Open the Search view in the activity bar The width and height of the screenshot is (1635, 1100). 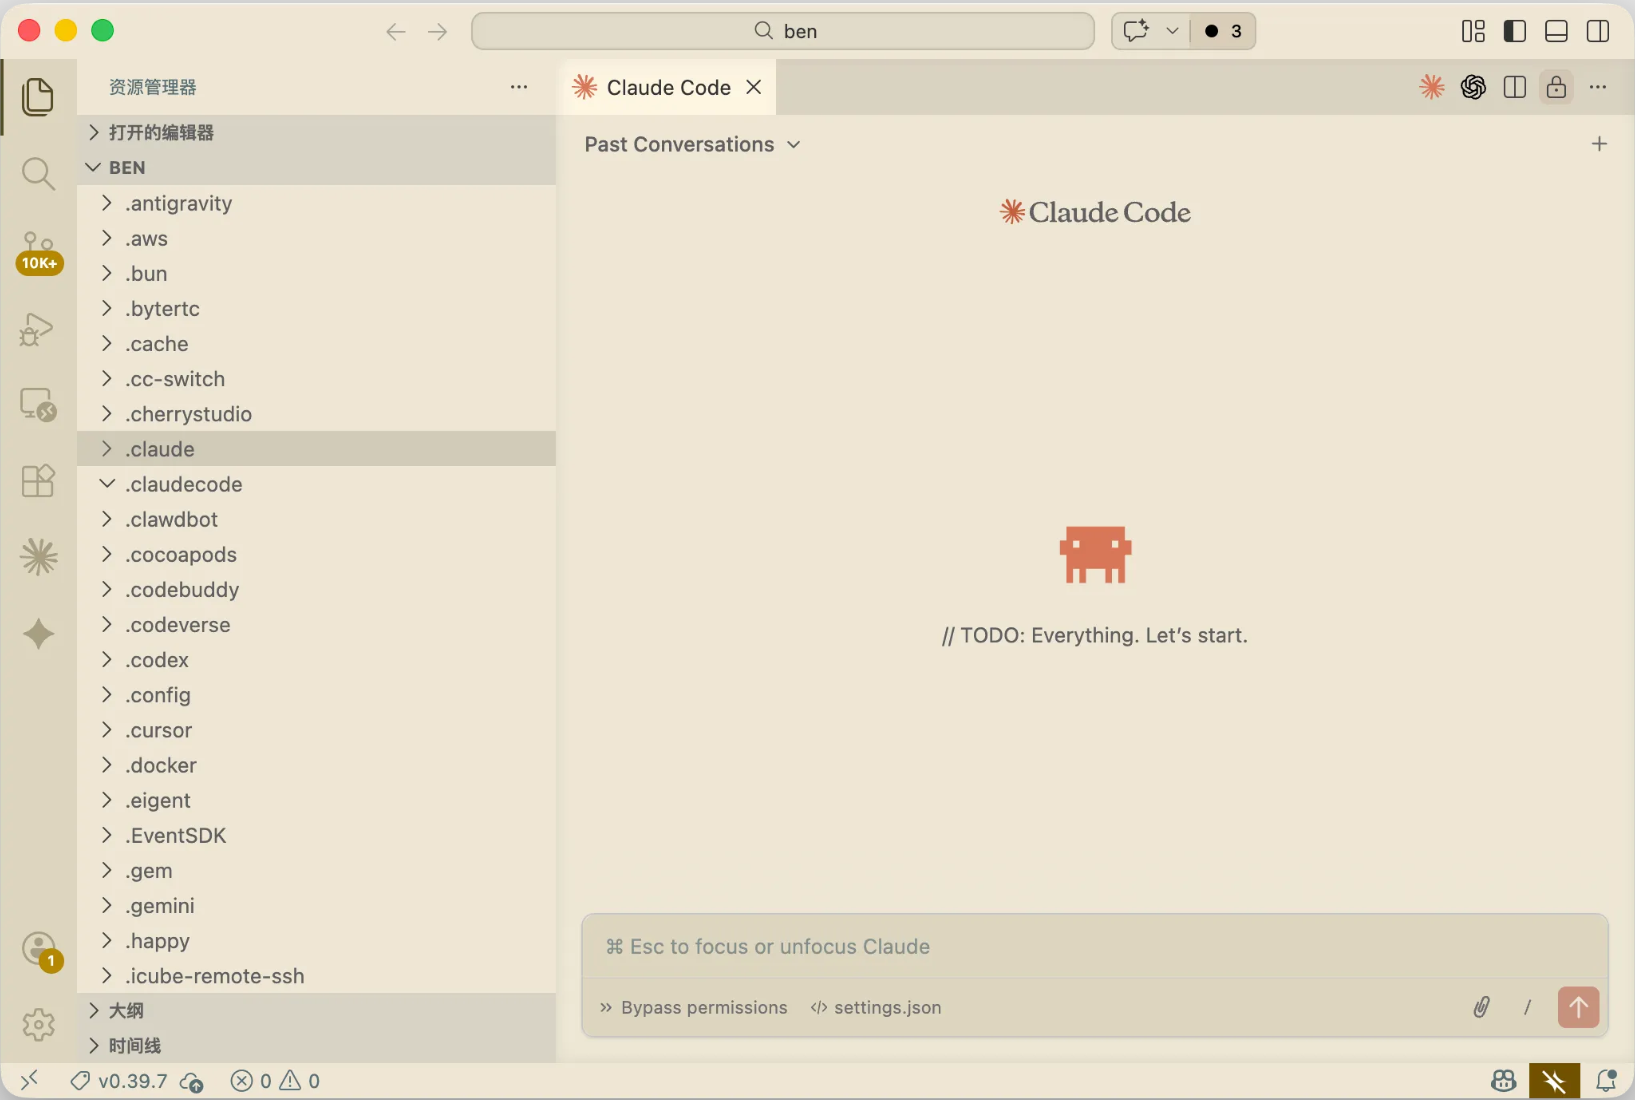(x=38, y=173)
